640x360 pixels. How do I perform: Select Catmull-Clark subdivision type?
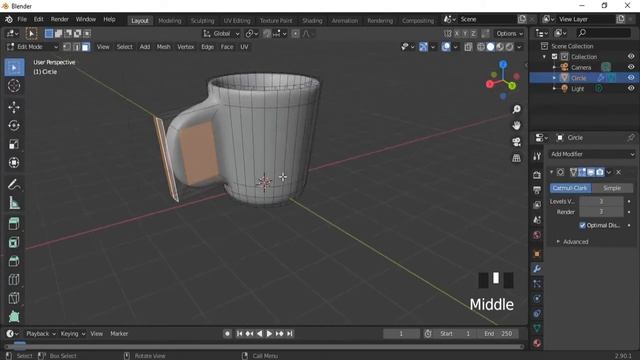[x=570, y=188]
